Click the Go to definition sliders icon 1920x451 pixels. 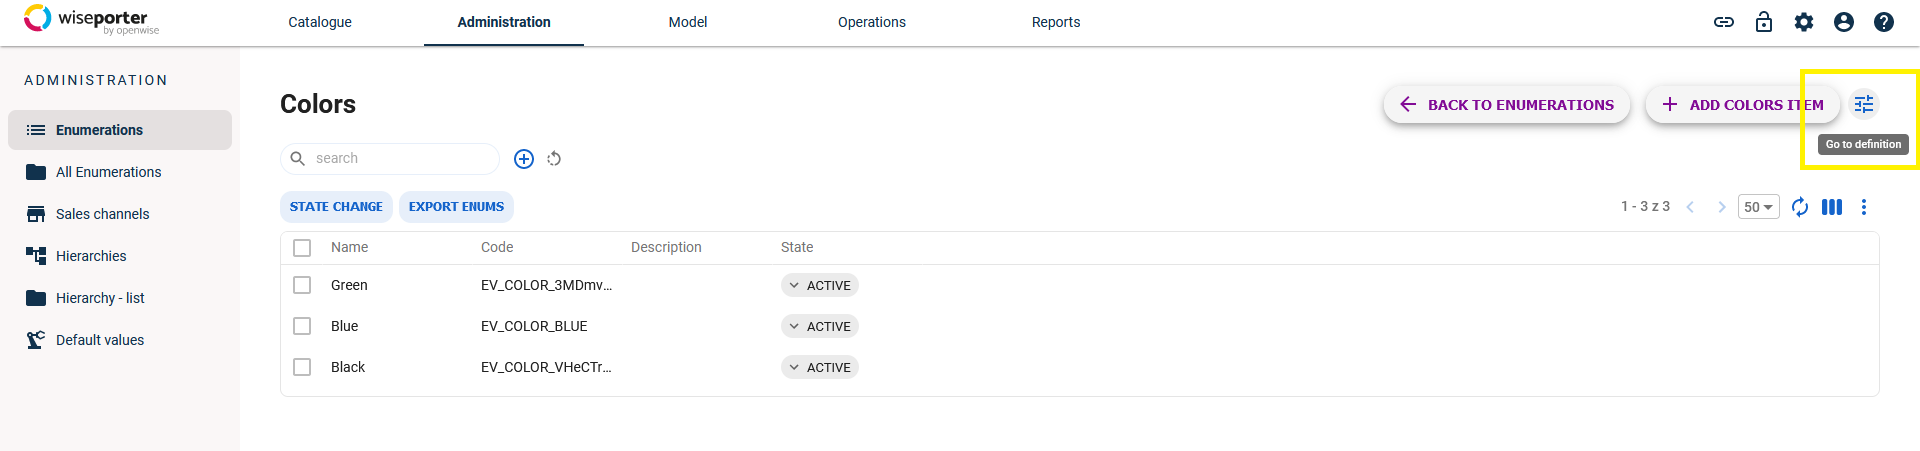click(x=1864, y=104)
